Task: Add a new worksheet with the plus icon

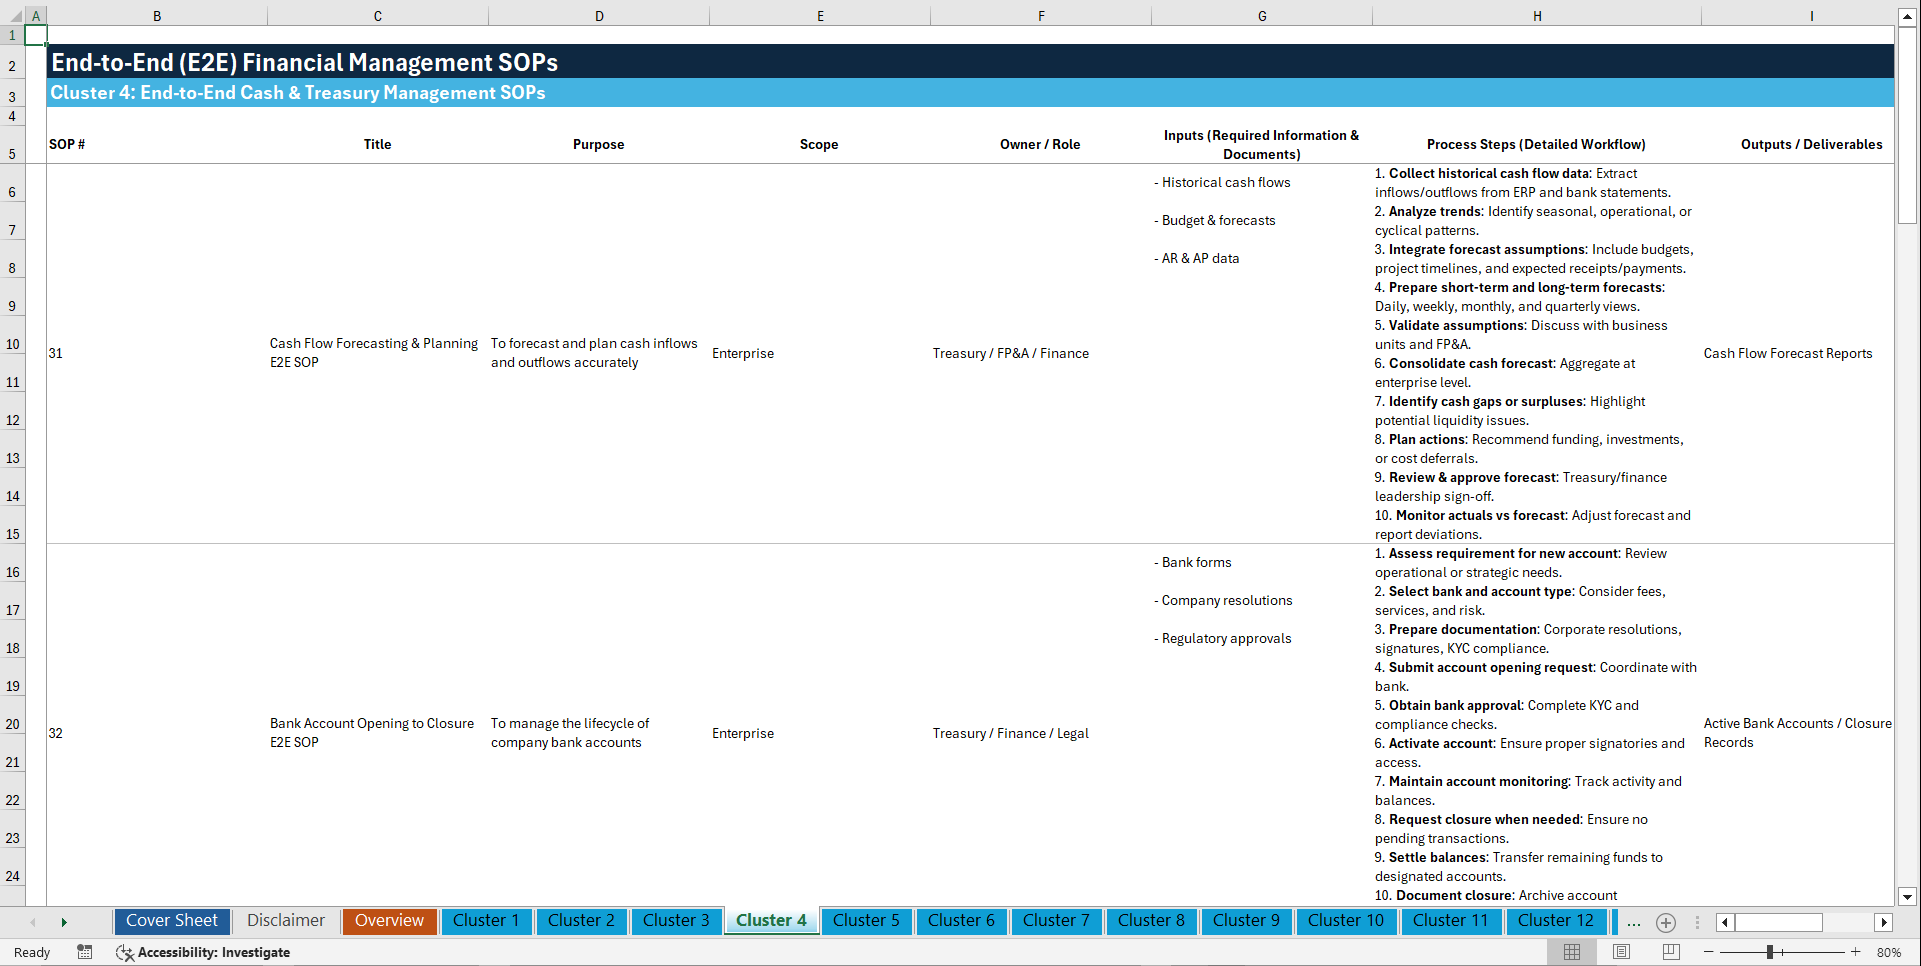Action: [x=1666, y=922]
